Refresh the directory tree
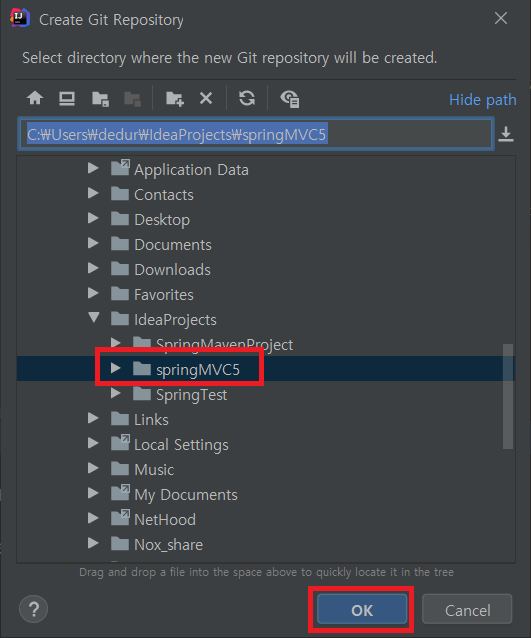Screen dimensions: 531x638 coord(247,98)
